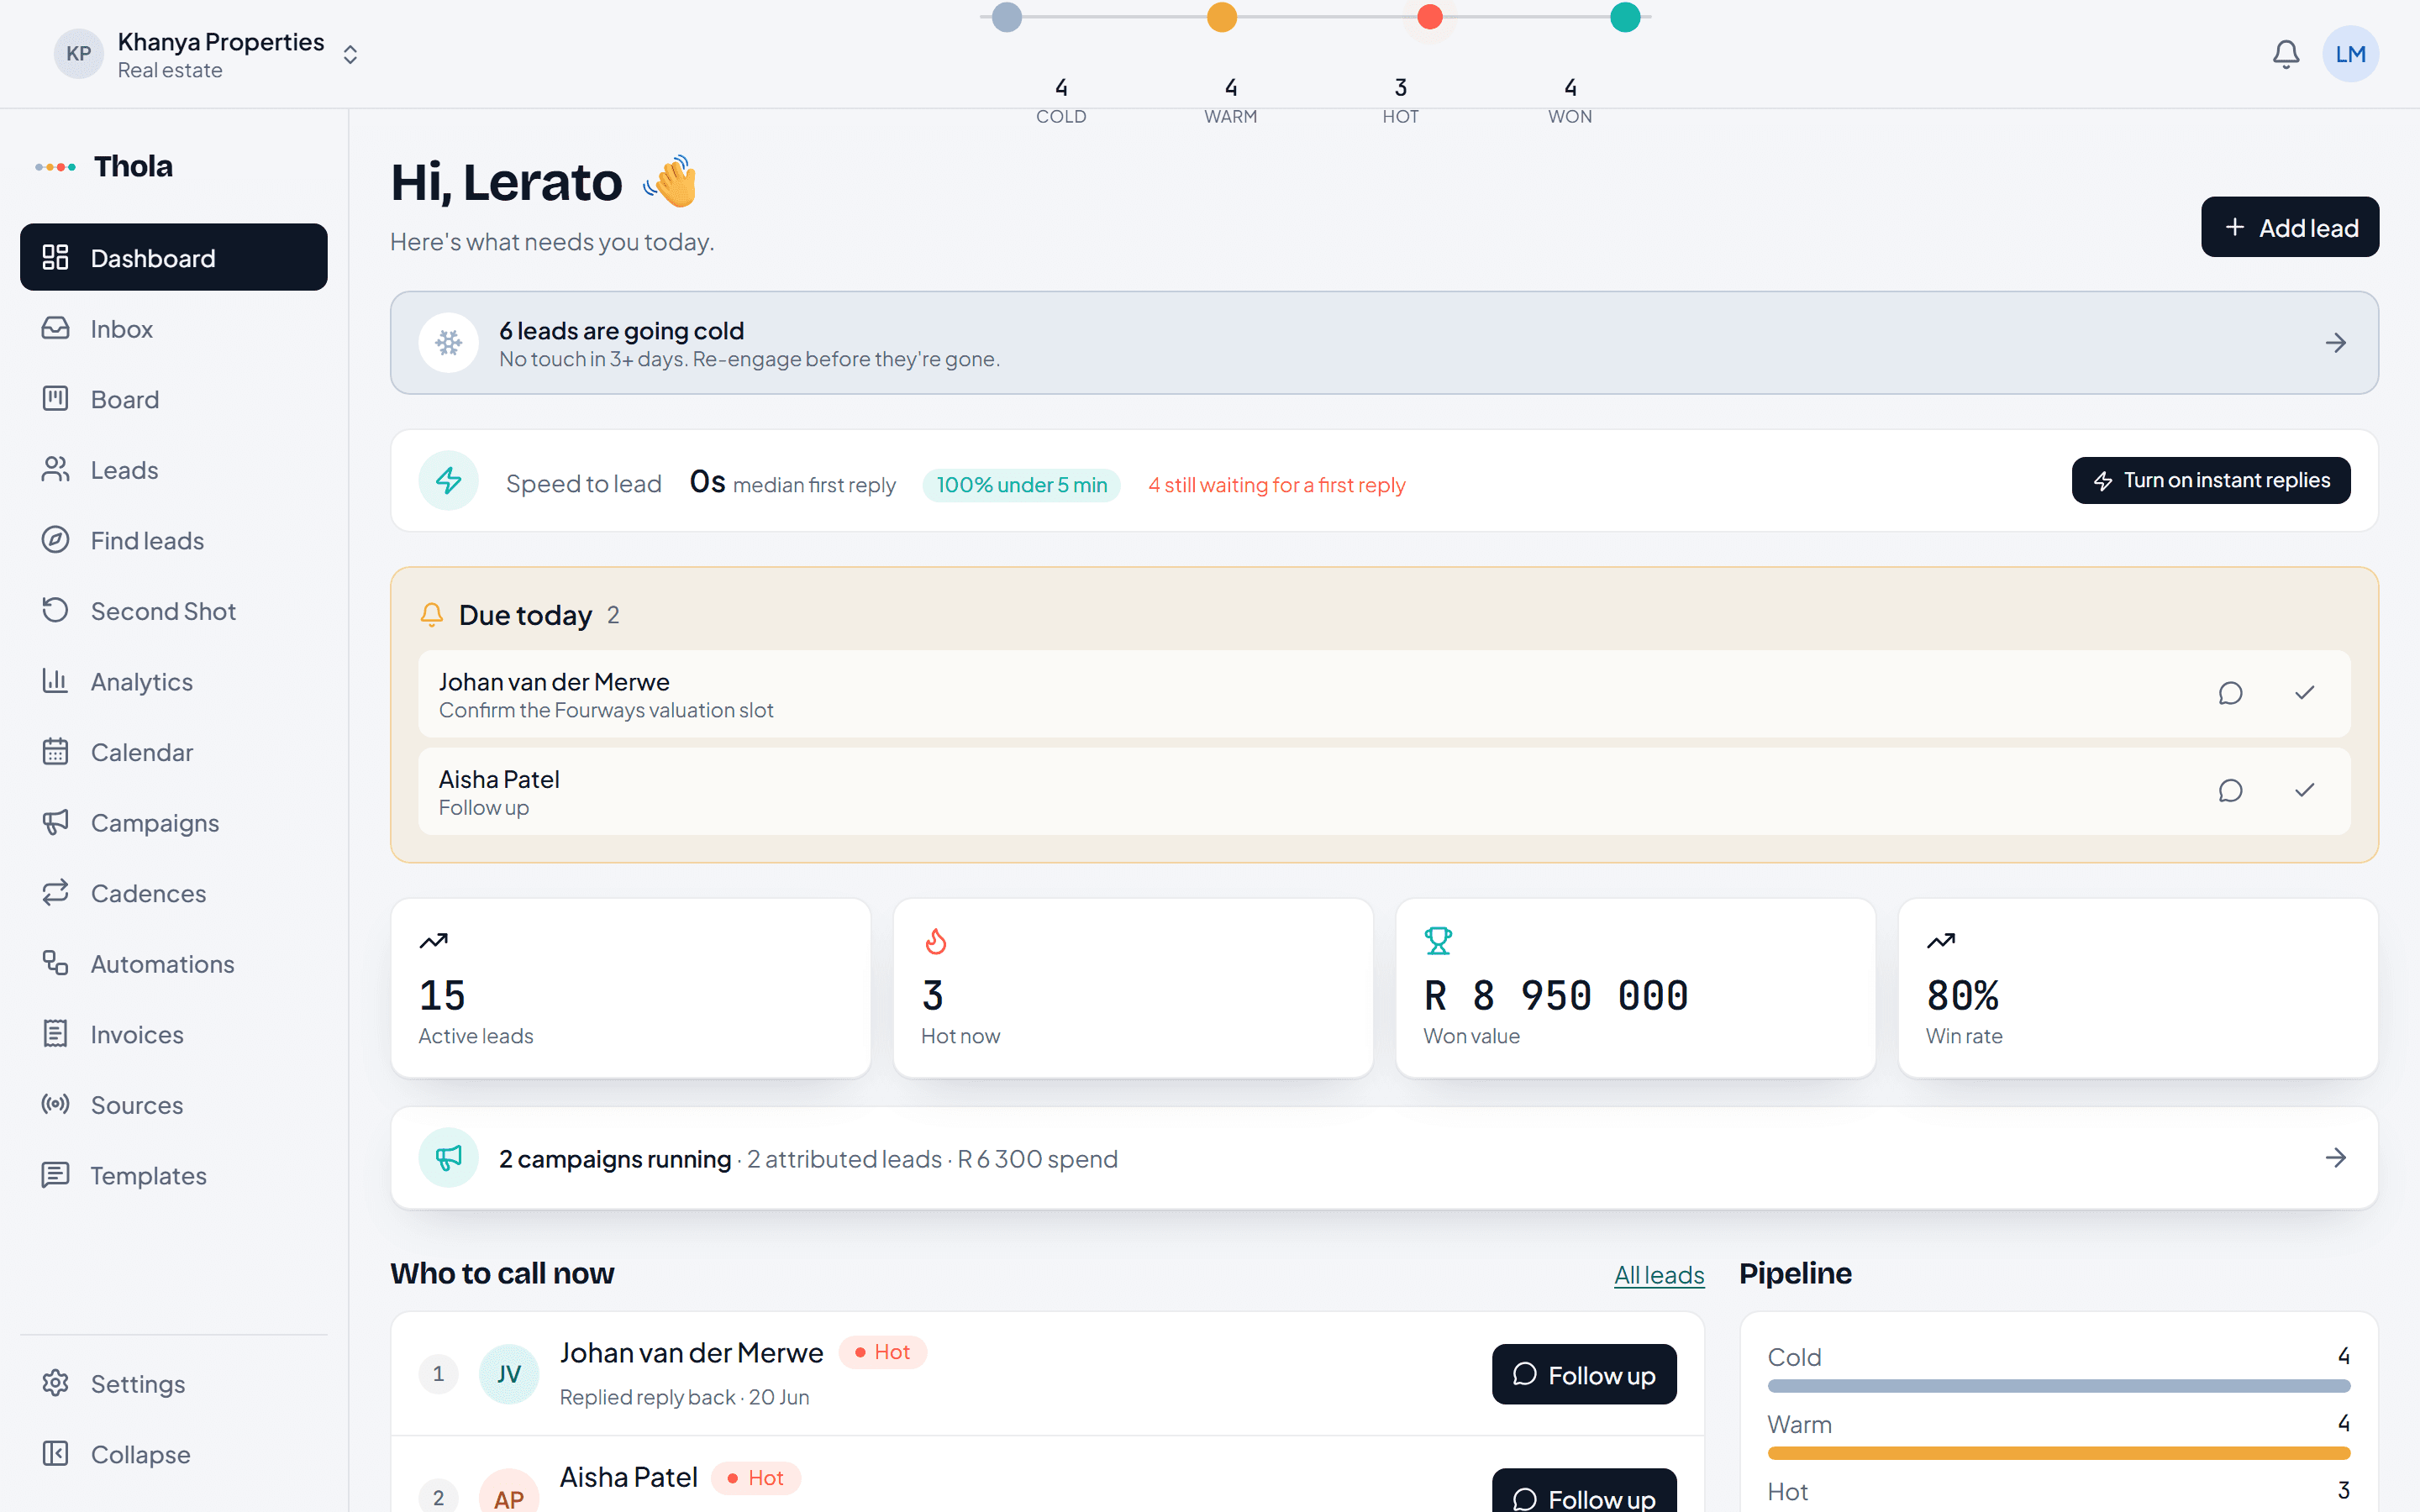Click the Settings gear icon

click(x=55, y=1383)
